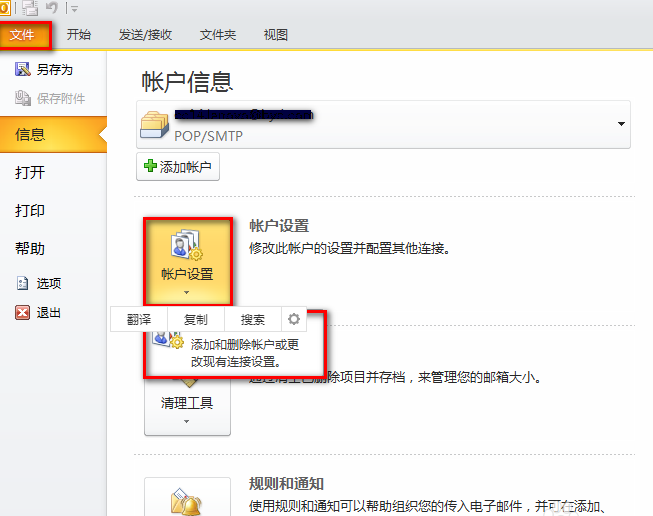This screenshot has width=653, height=516.
Task: Expand the 帐户设置 dropdown button
Action: coord(187,262)
